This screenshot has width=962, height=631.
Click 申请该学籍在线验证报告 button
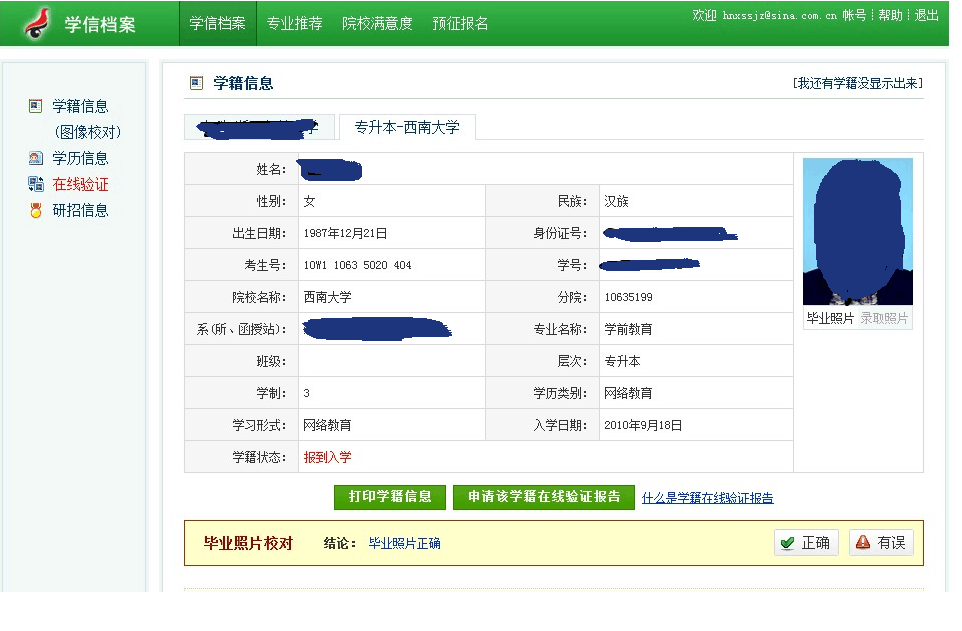click(x=543, y=497)
